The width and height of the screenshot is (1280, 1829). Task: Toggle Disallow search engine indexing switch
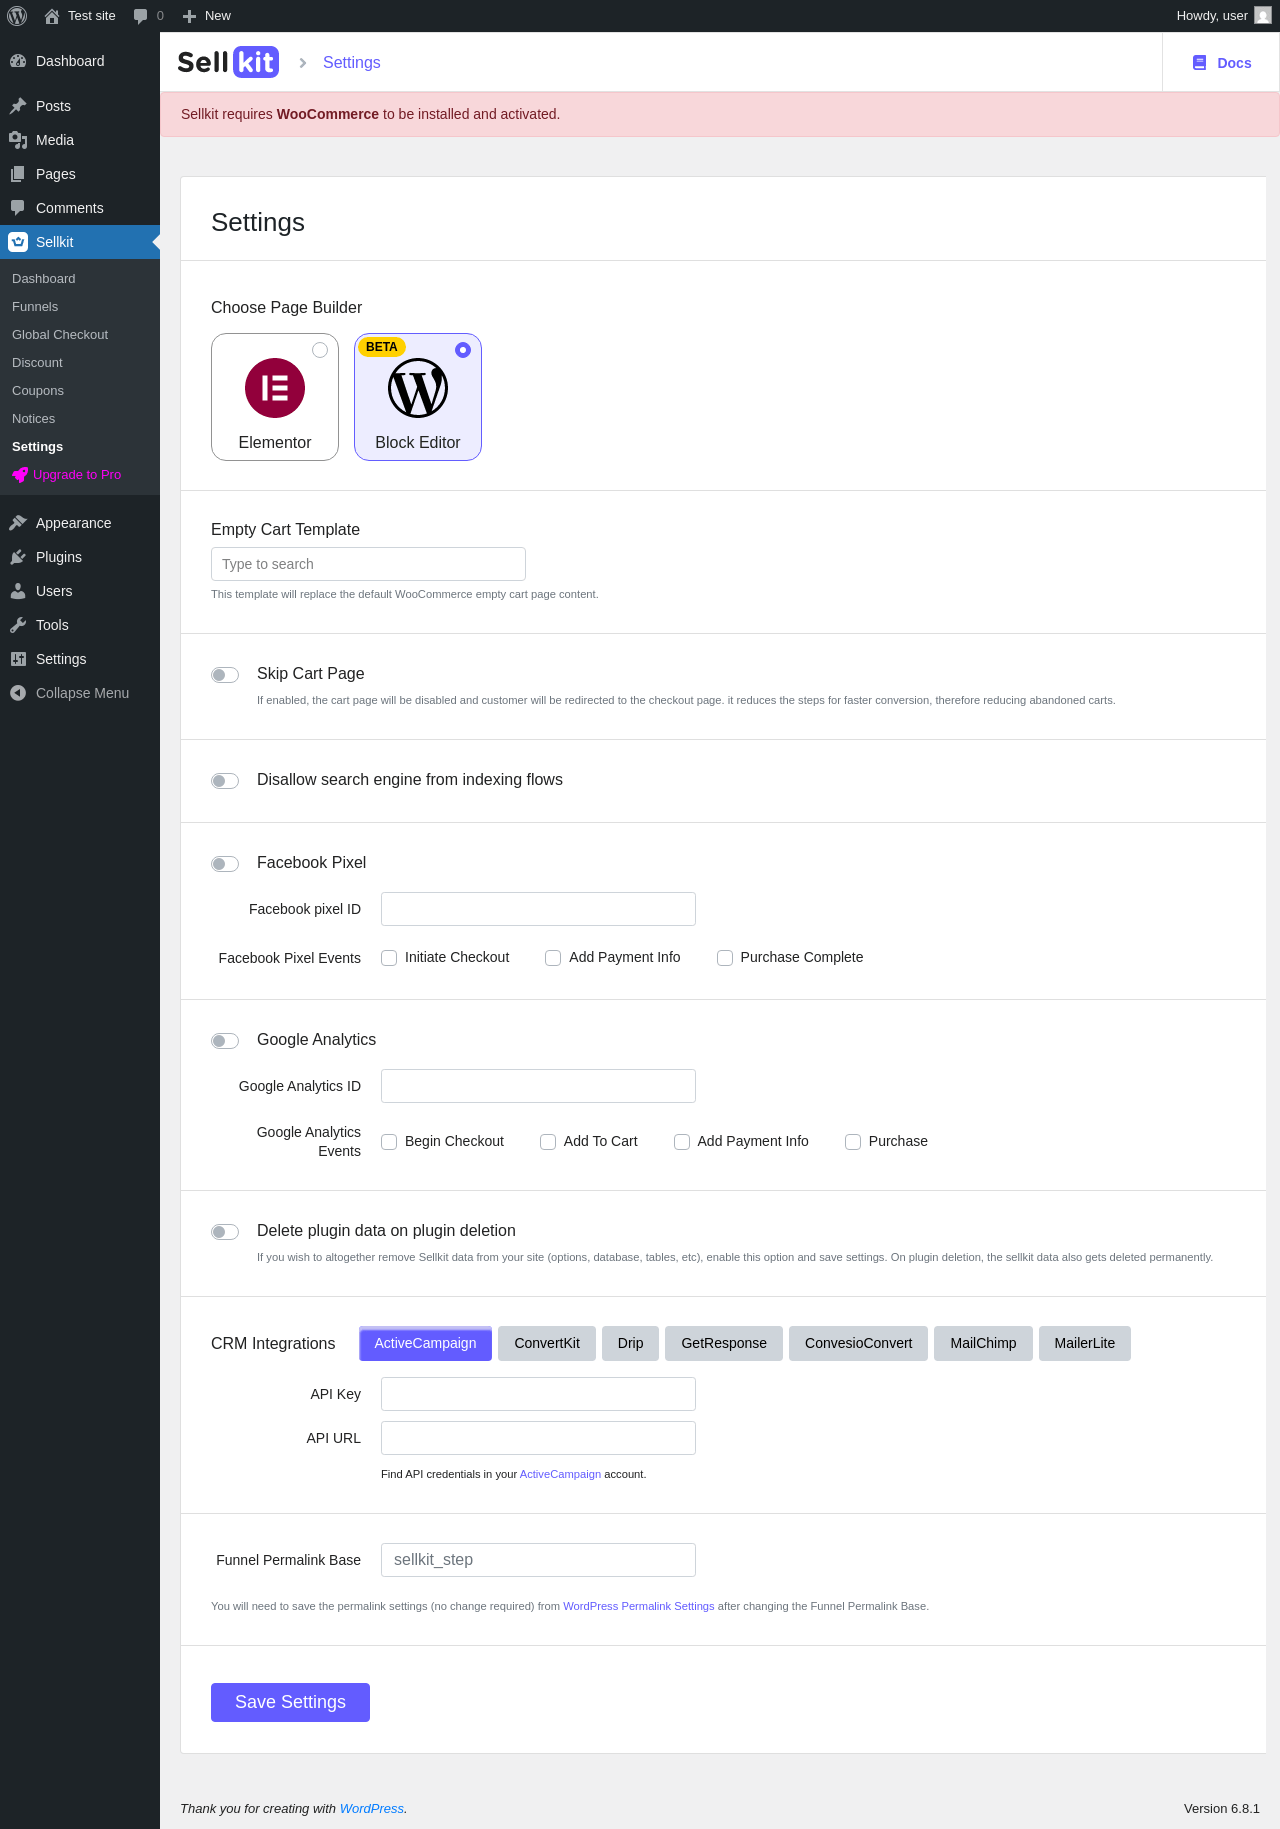(225, 781)
